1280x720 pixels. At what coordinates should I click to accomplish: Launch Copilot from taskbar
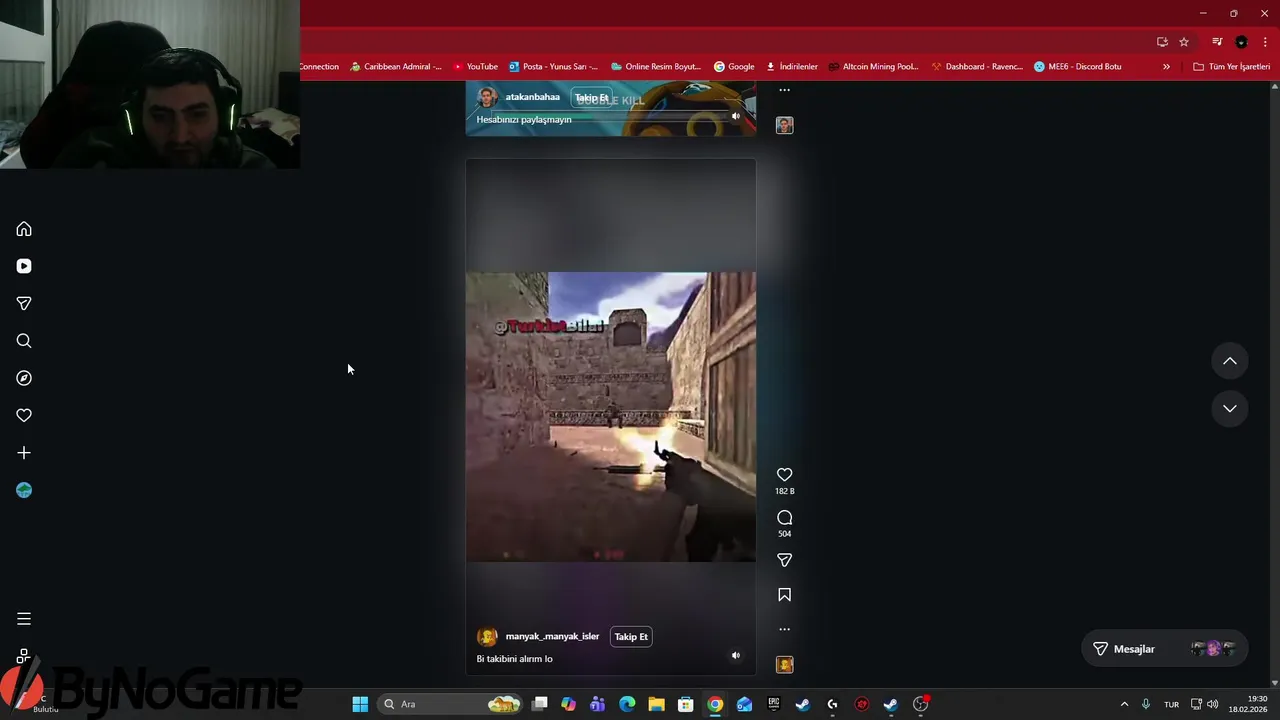pyautogui.click(x=569, y=704)
